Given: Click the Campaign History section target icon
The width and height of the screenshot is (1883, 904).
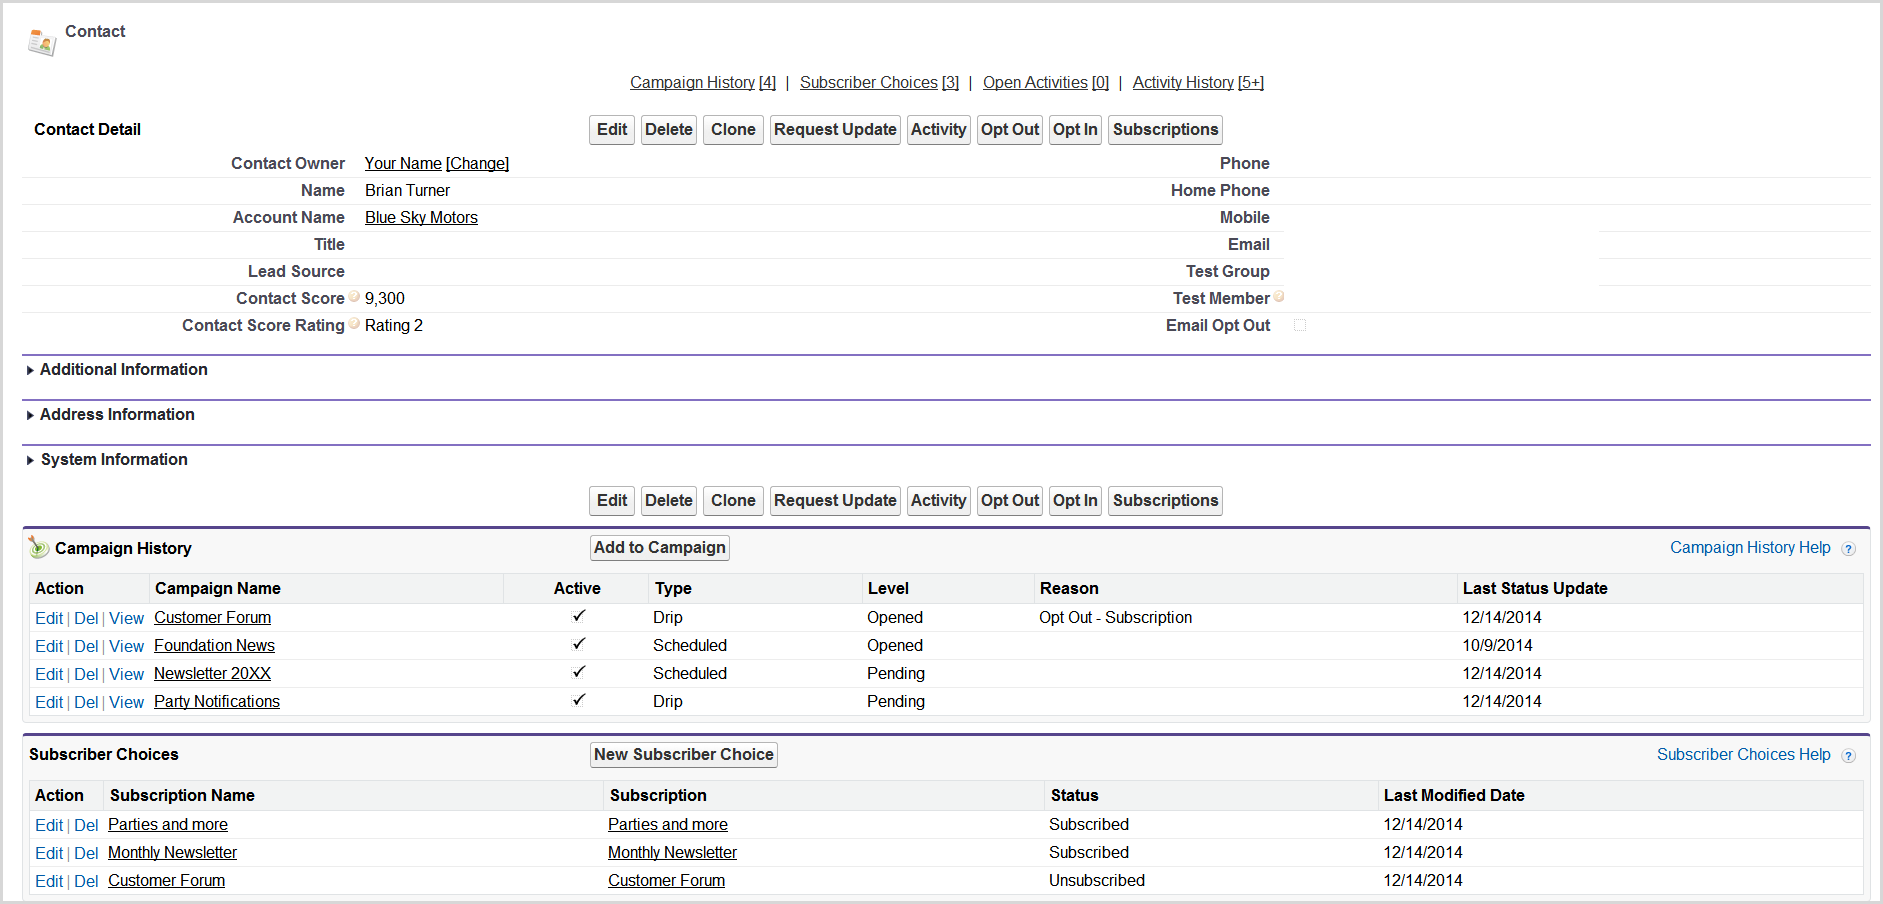Looking at the screenshot, I should click(x=39, y=547).
